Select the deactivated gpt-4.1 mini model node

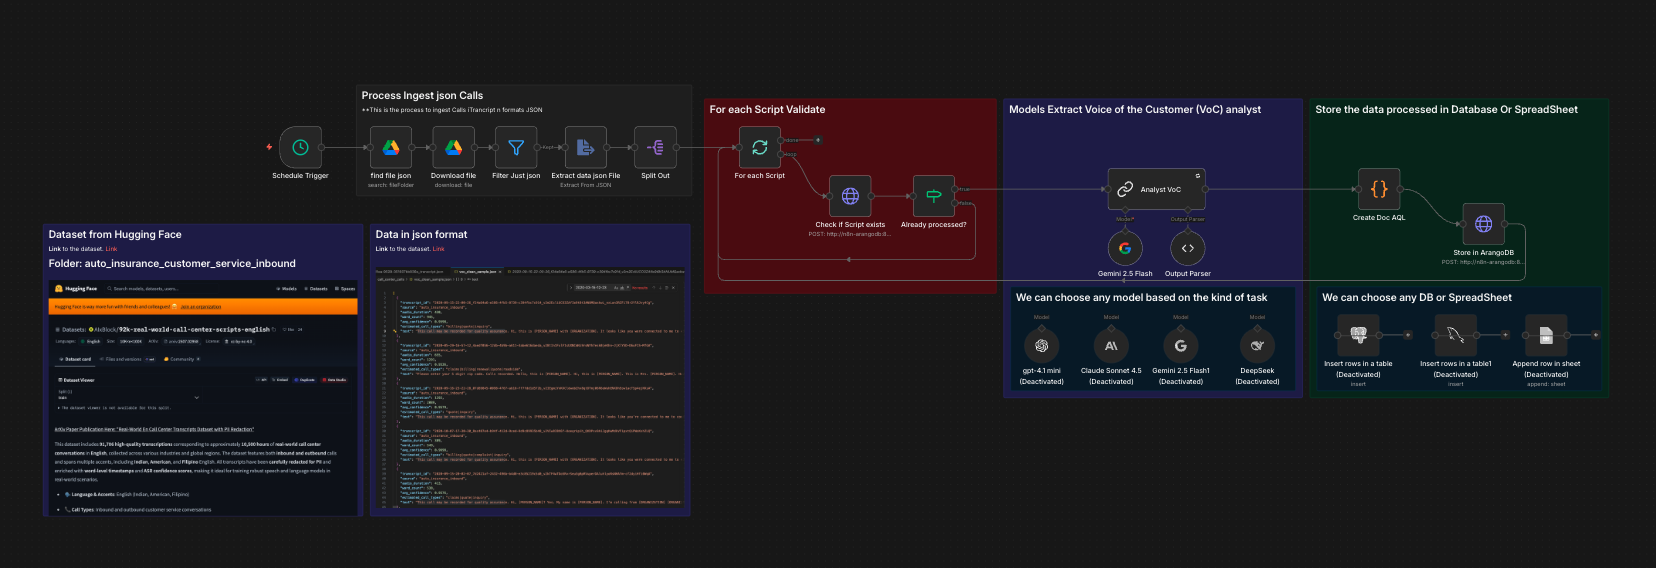1041,346
